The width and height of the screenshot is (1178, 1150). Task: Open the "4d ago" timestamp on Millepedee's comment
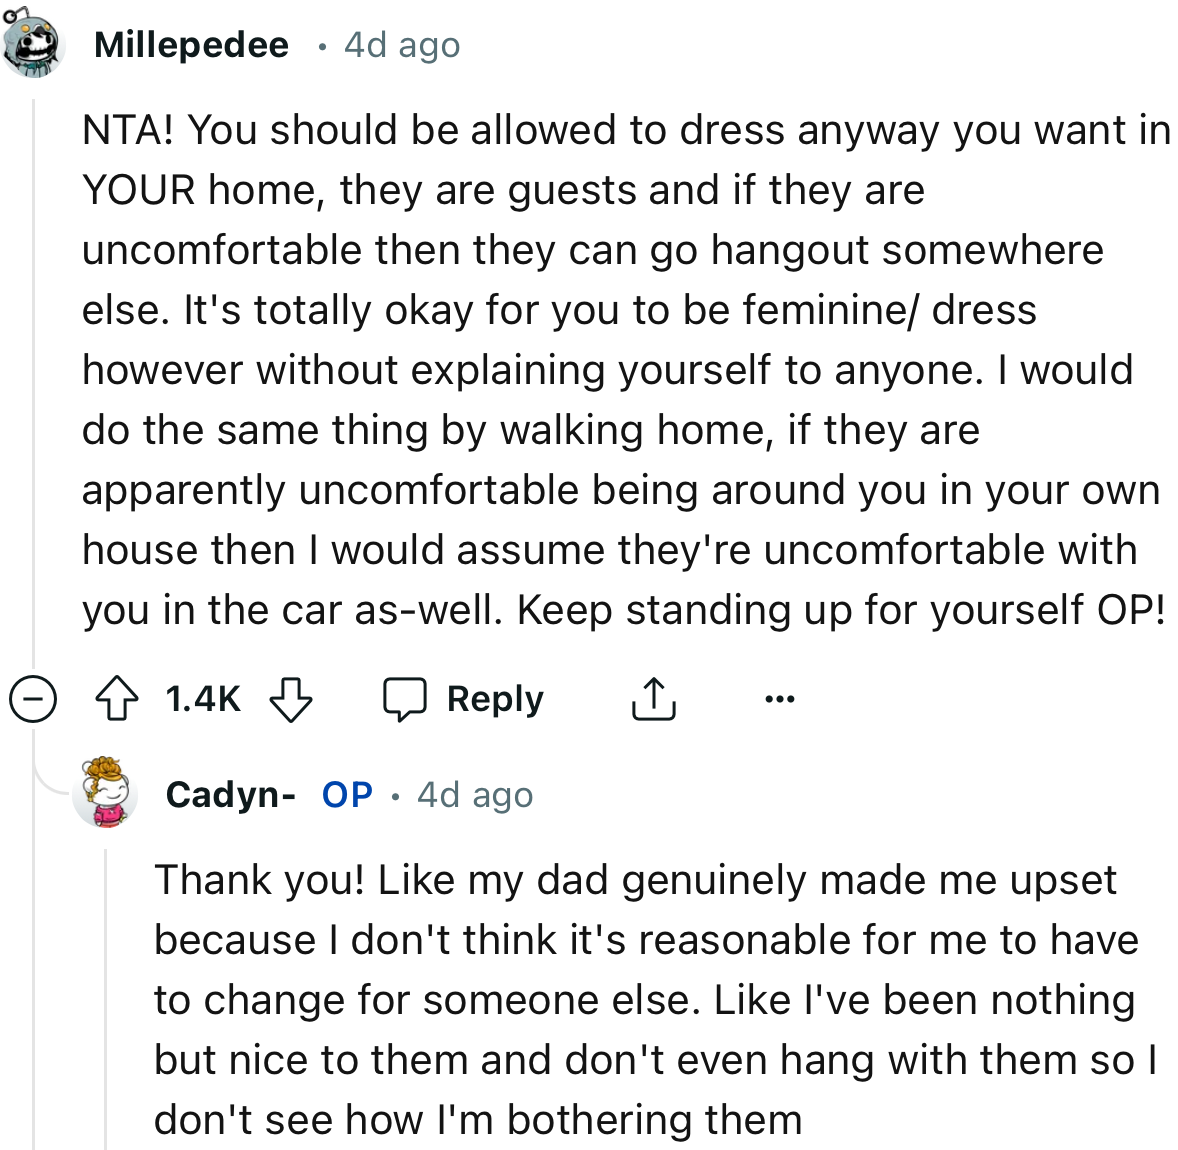pos(402,45)
